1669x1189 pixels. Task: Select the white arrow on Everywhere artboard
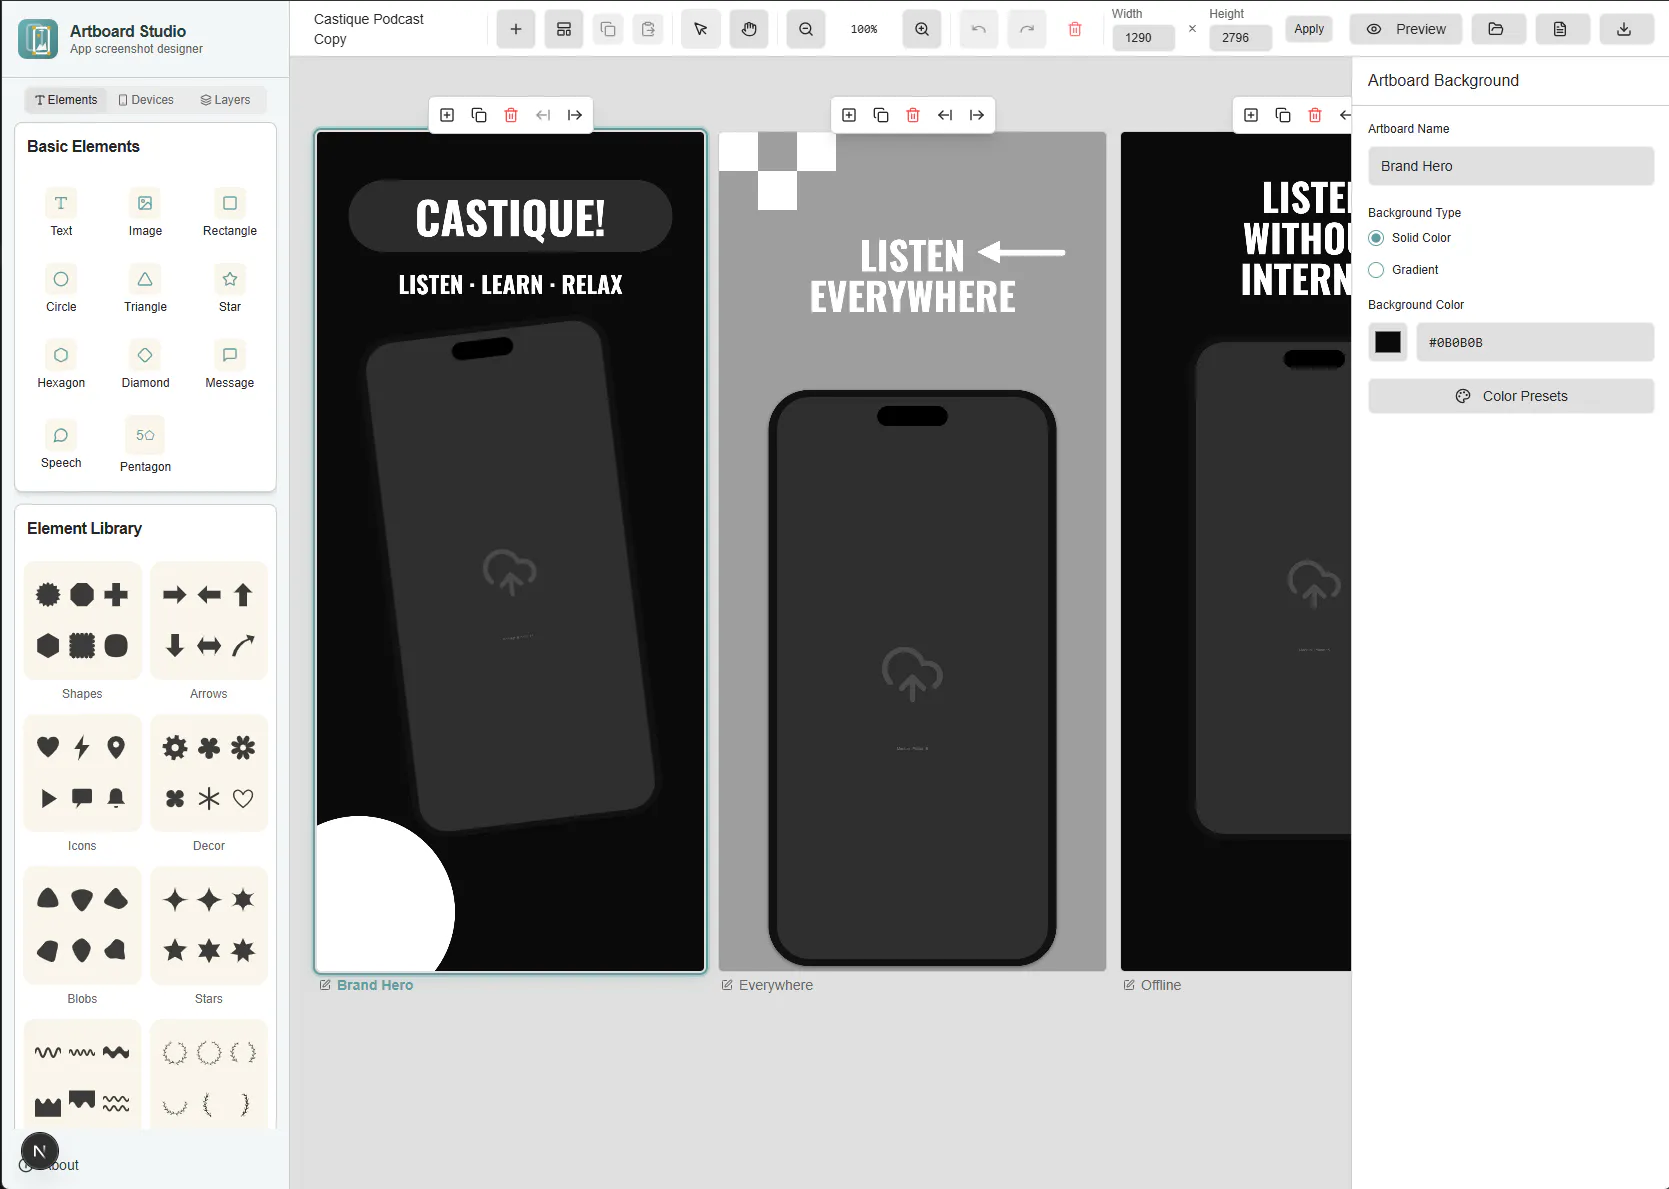tap(1021, 252)
